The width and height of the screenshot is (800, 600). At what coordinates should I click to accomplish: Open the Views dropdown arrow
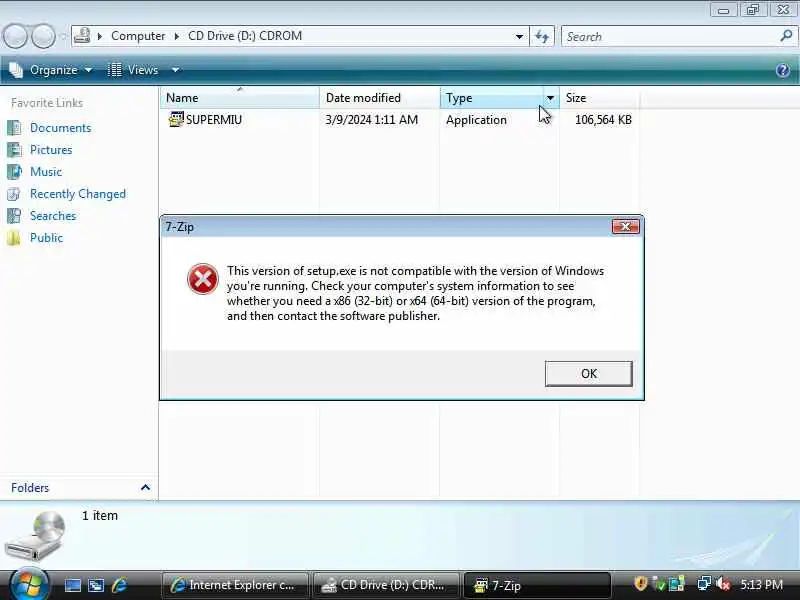175,70
